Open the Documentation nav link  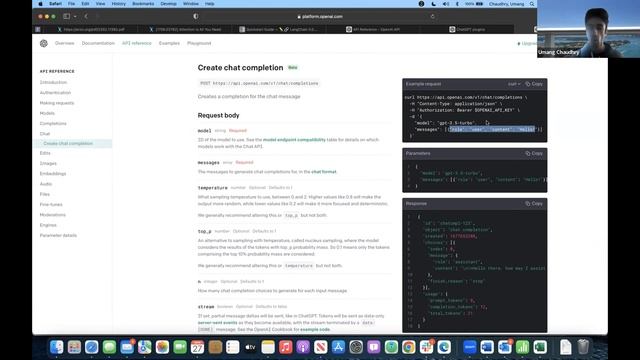click(98, 43)
